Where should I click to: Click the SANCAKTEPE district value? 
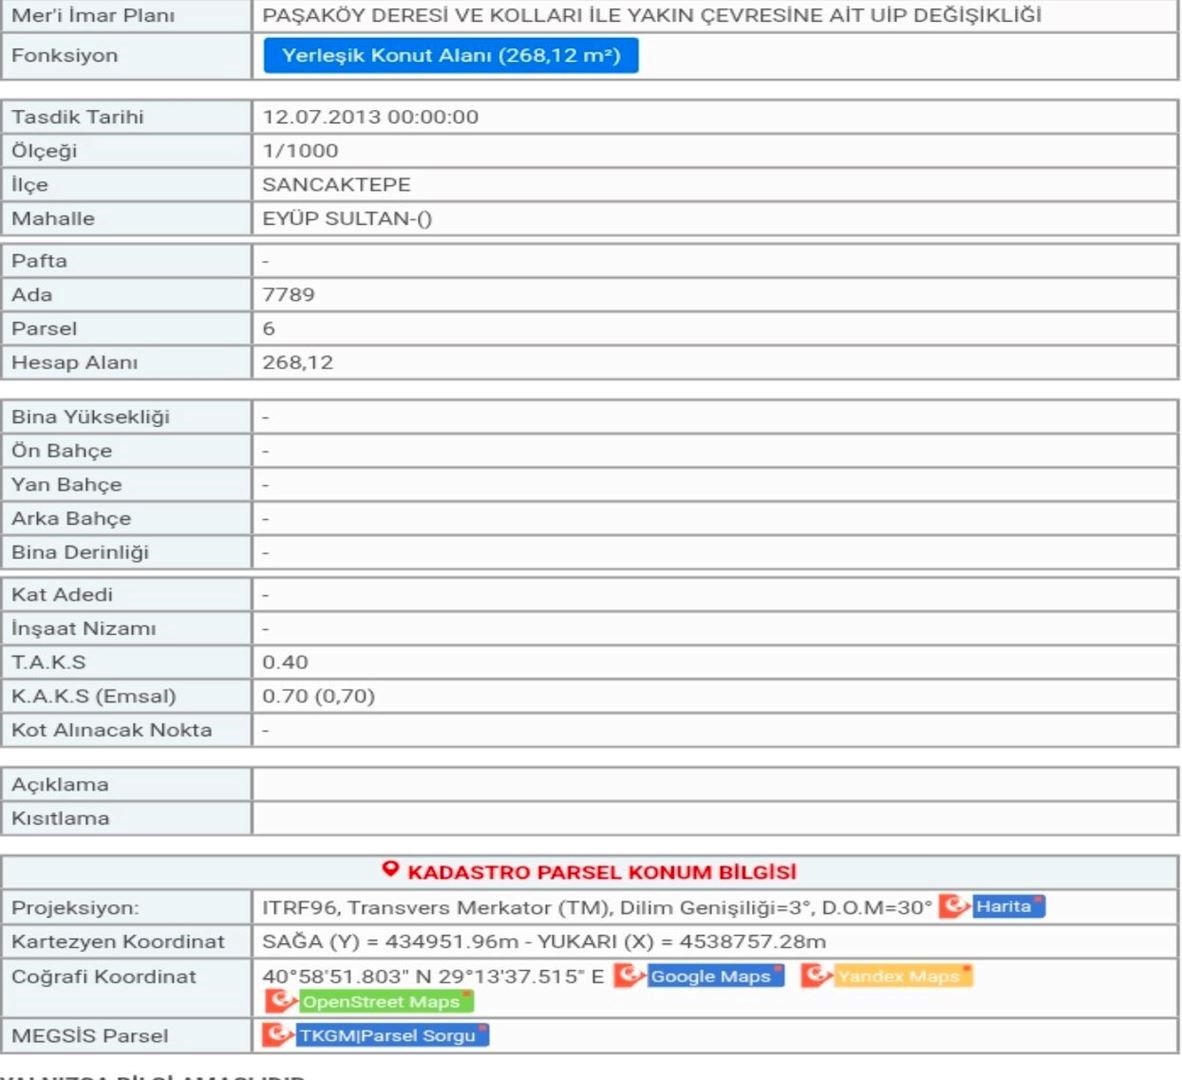pos(336,184)
